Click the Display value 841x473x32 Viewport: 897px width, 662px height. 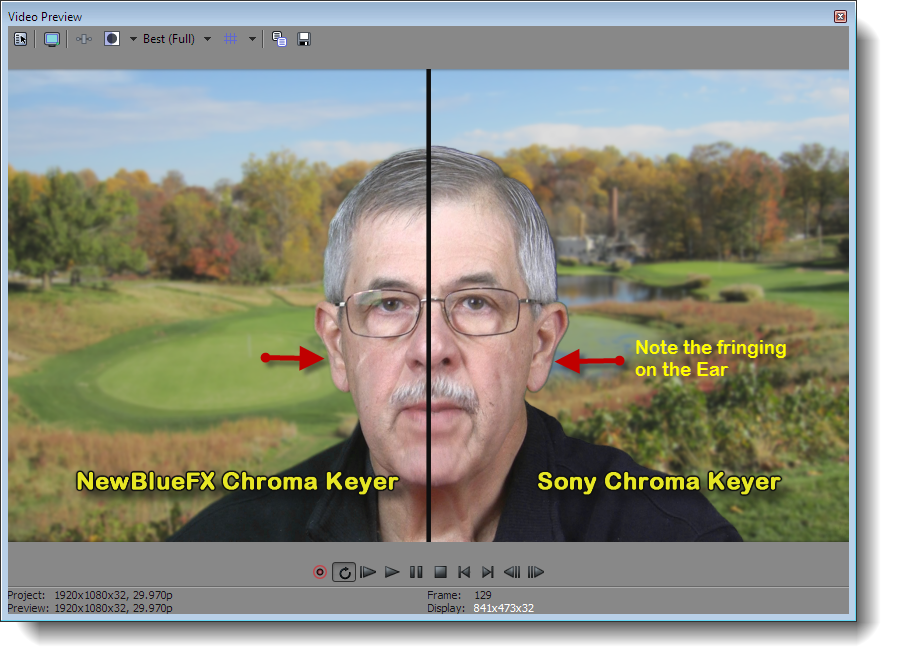503,608
